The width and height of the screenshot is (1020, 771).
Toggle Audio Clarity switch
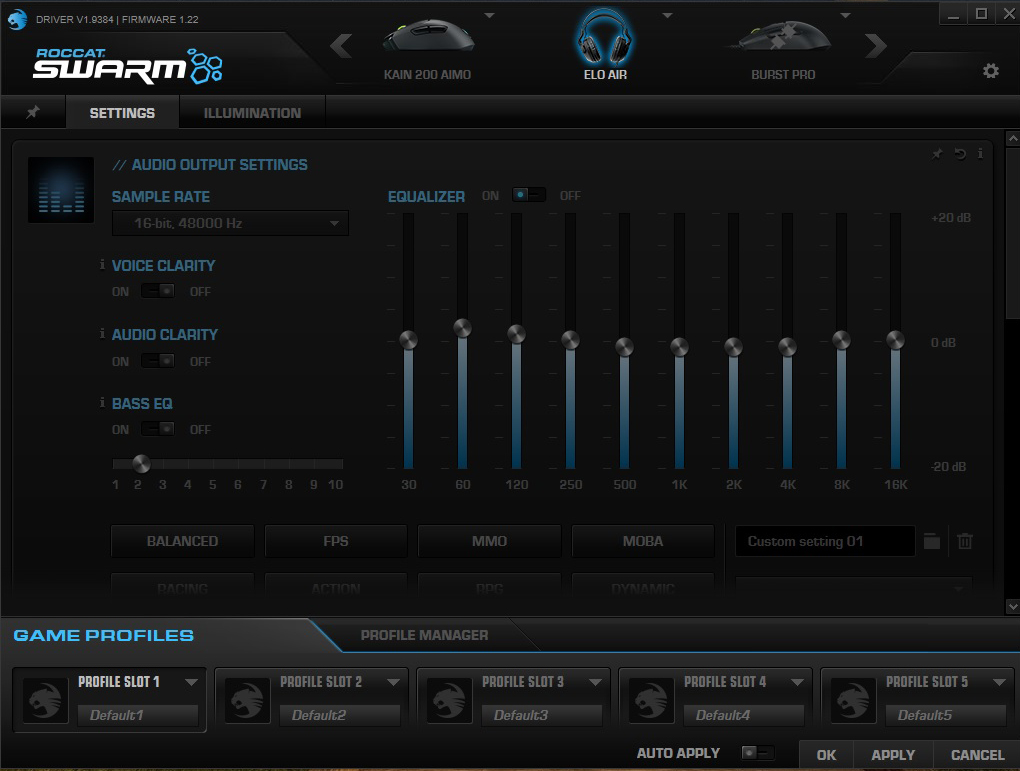point(158,360)
